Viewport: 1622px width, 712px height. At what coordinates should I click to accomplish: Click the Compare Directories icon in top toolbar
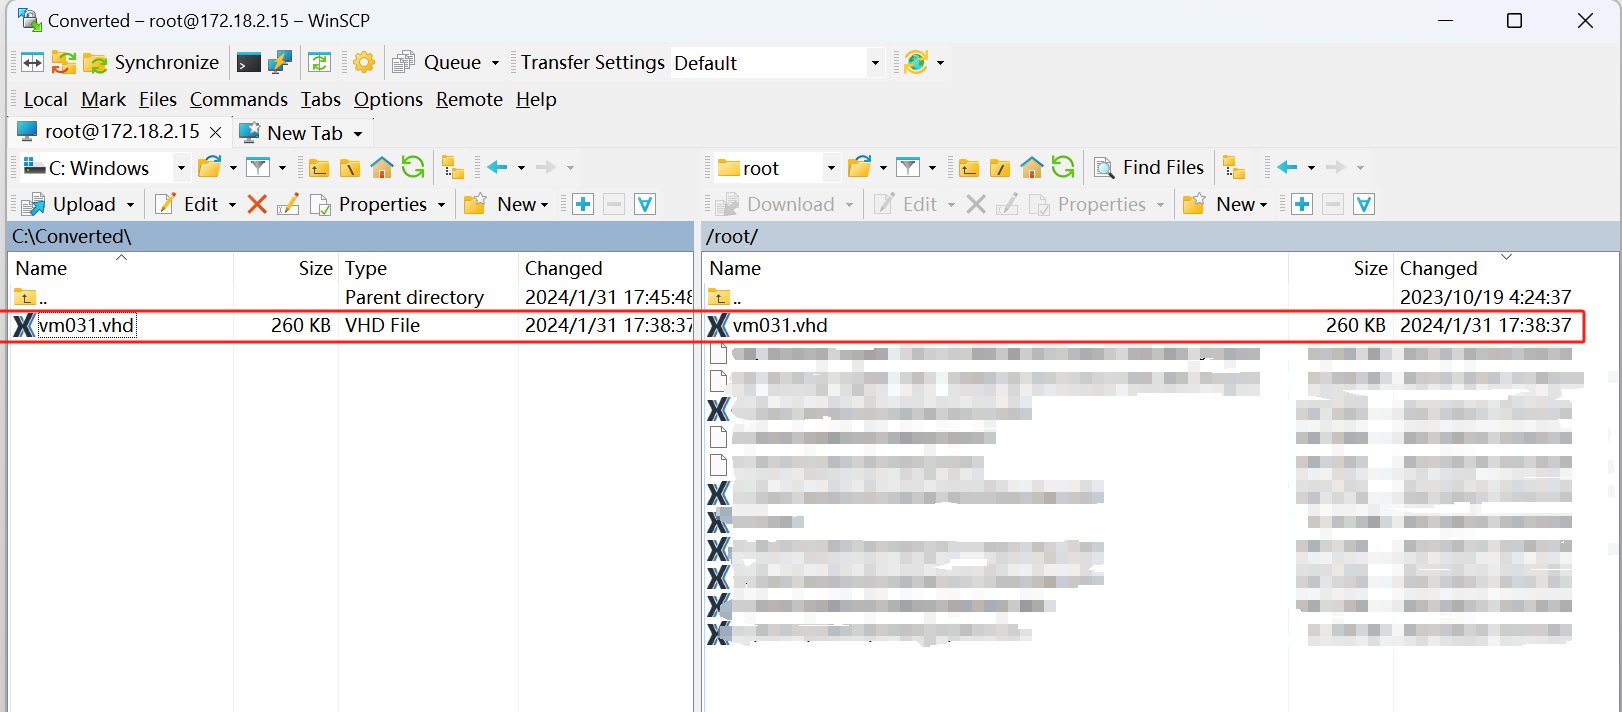click(x=32, y=63)
